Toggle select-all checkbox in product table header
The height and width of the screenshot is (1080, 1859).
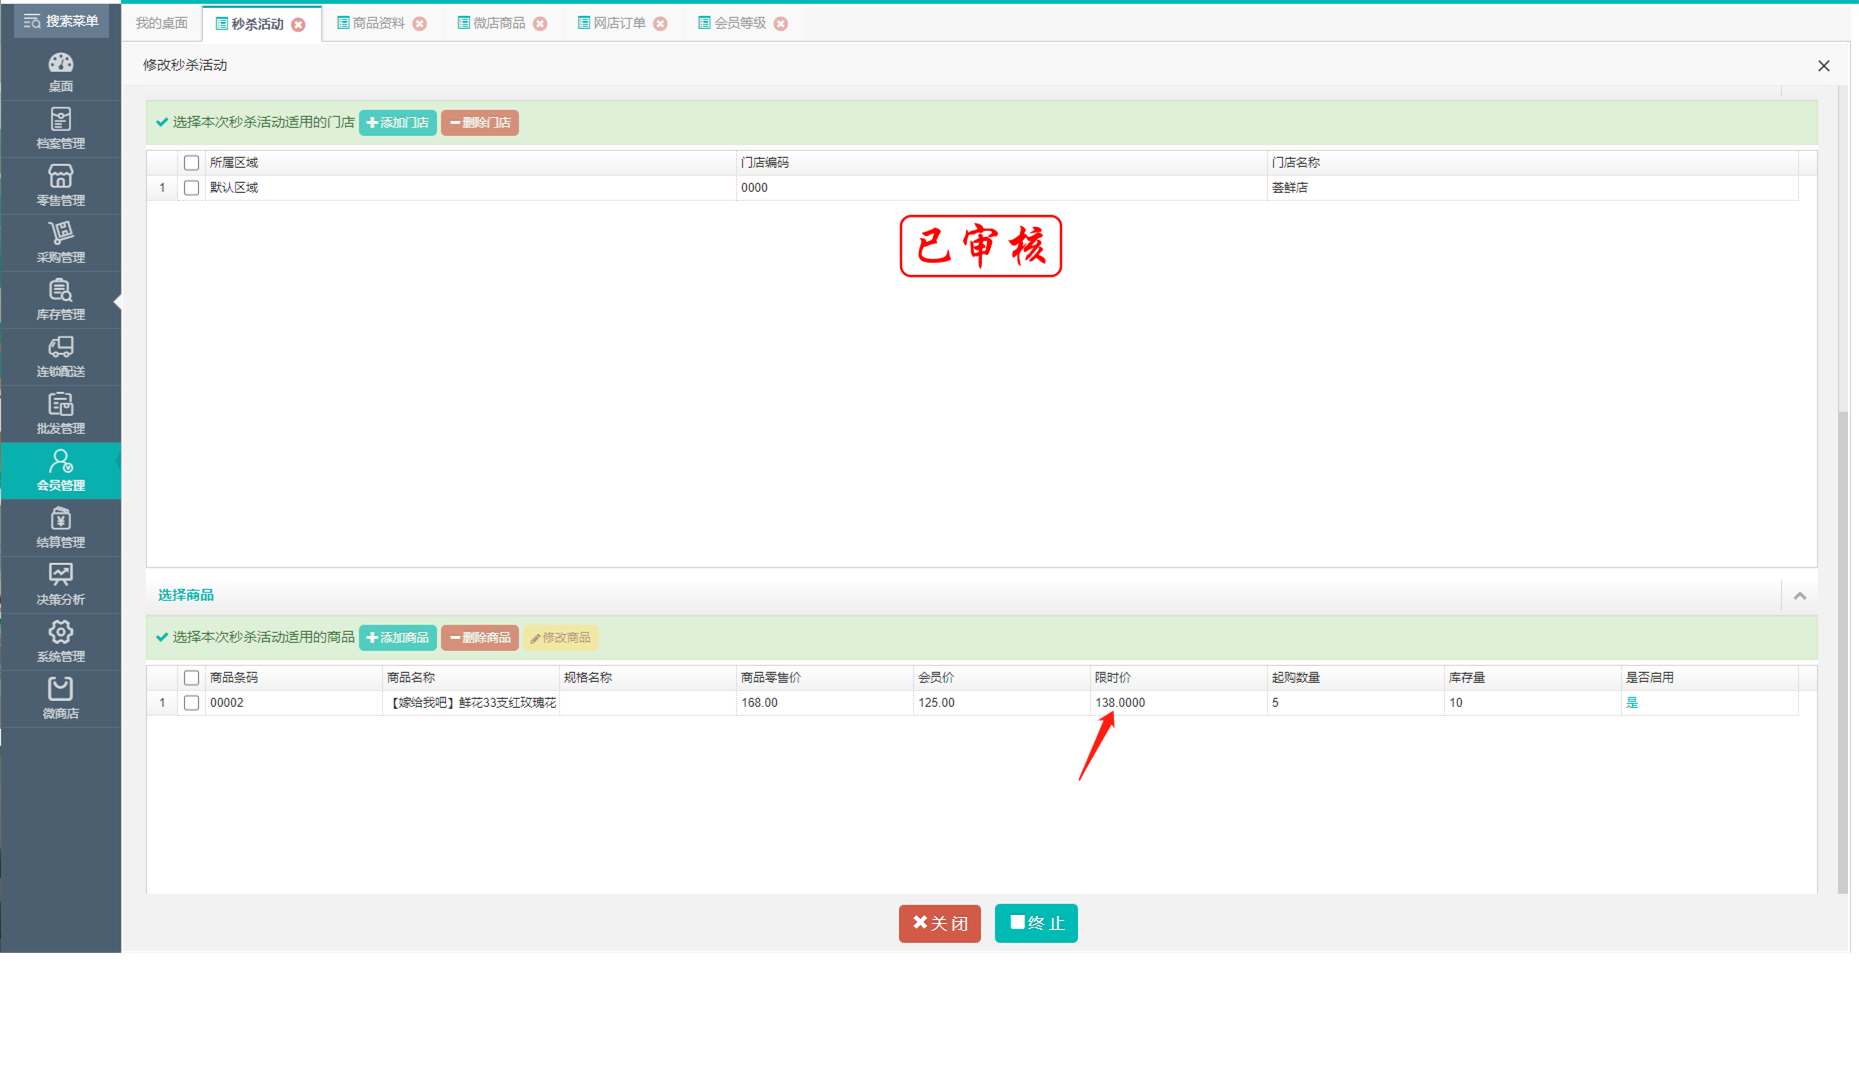[x=191, y=678]
